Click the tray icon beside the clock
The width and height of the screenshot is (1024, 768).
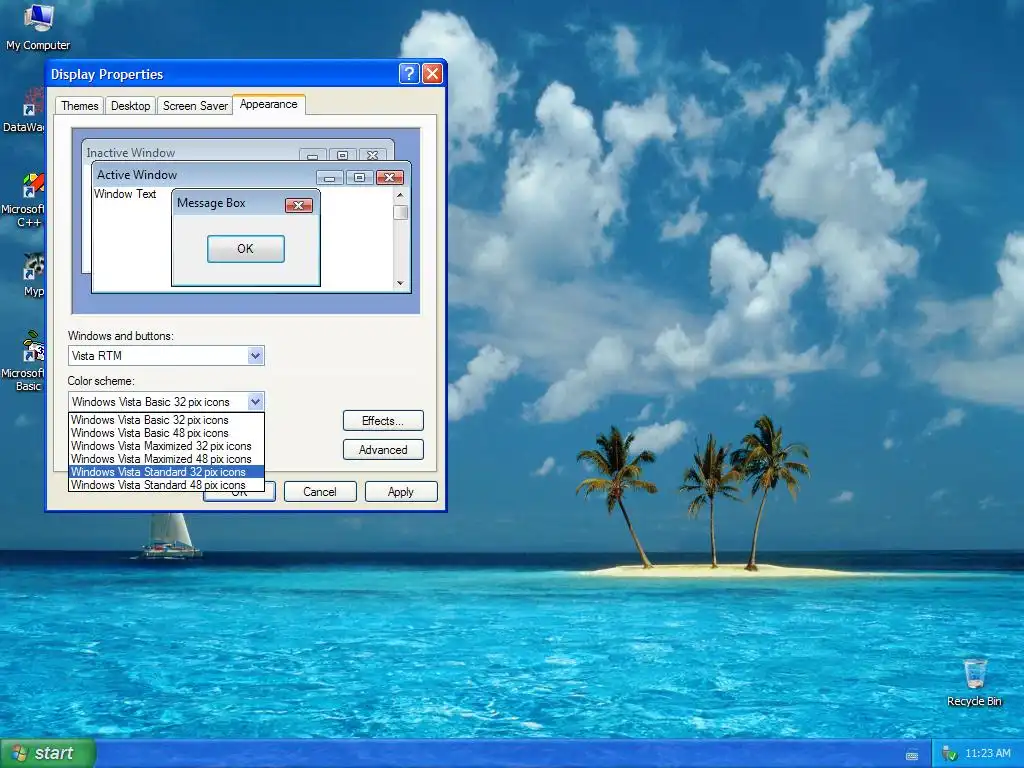950,754
